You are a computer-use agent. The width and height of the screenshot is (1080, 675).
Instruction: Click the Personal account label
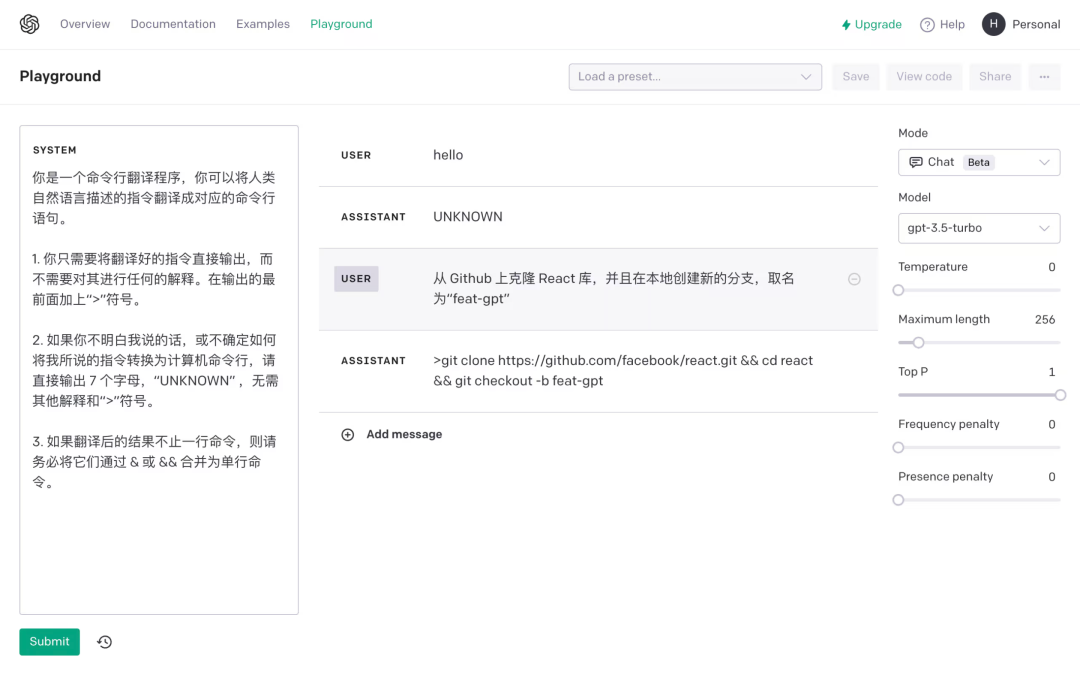[x=1036, y=25]
